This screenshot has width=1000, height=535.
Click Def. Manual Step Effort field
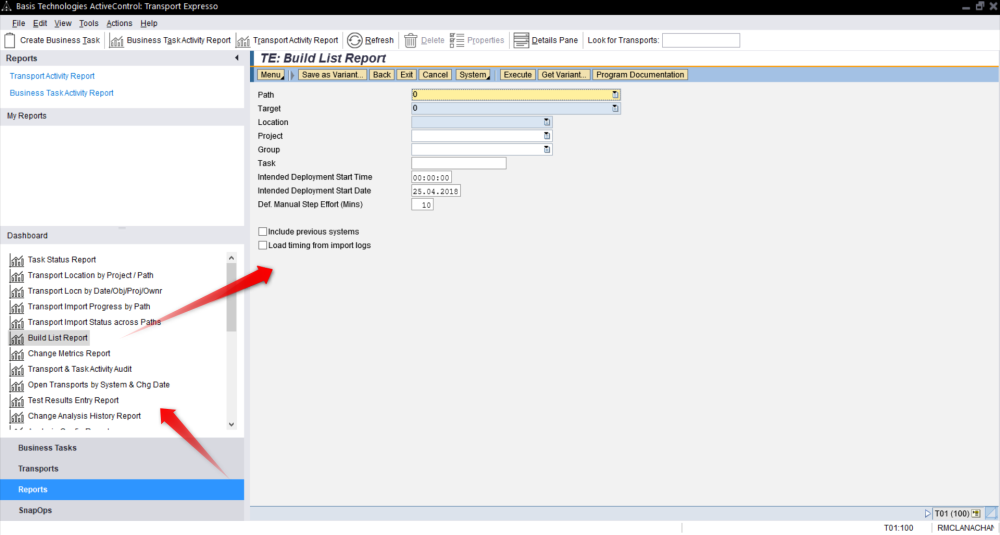click(x=423, y=205)
